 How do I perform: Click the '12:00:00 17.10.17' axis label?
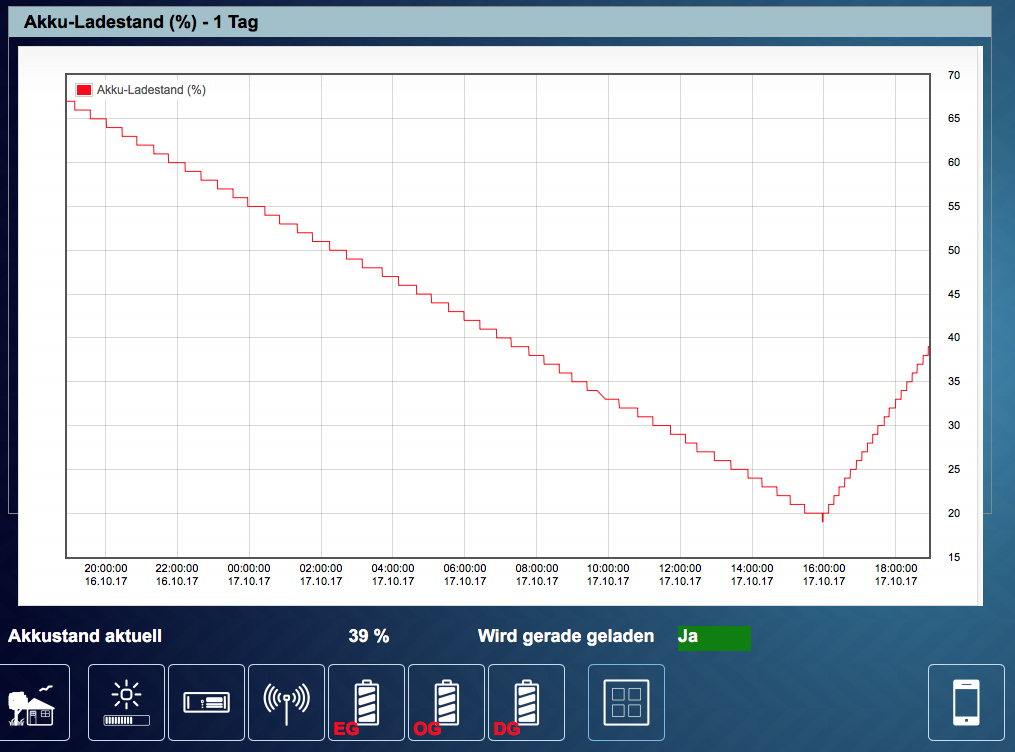(x=680, y=575)
